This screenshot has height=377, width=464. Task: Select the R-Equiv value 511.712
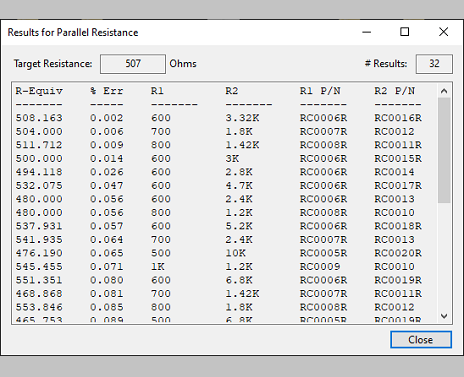tap(39, 145)
